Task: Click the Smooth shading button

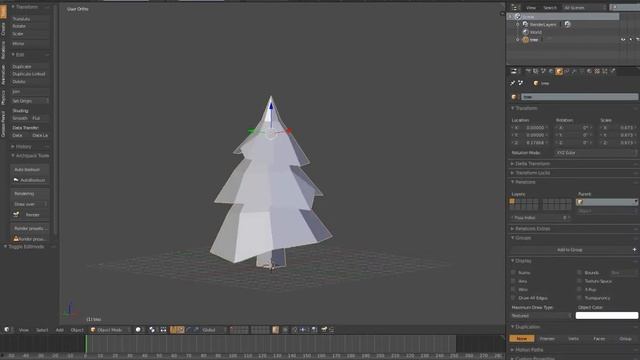Action: pyautogui.click(x=20, y=118)
